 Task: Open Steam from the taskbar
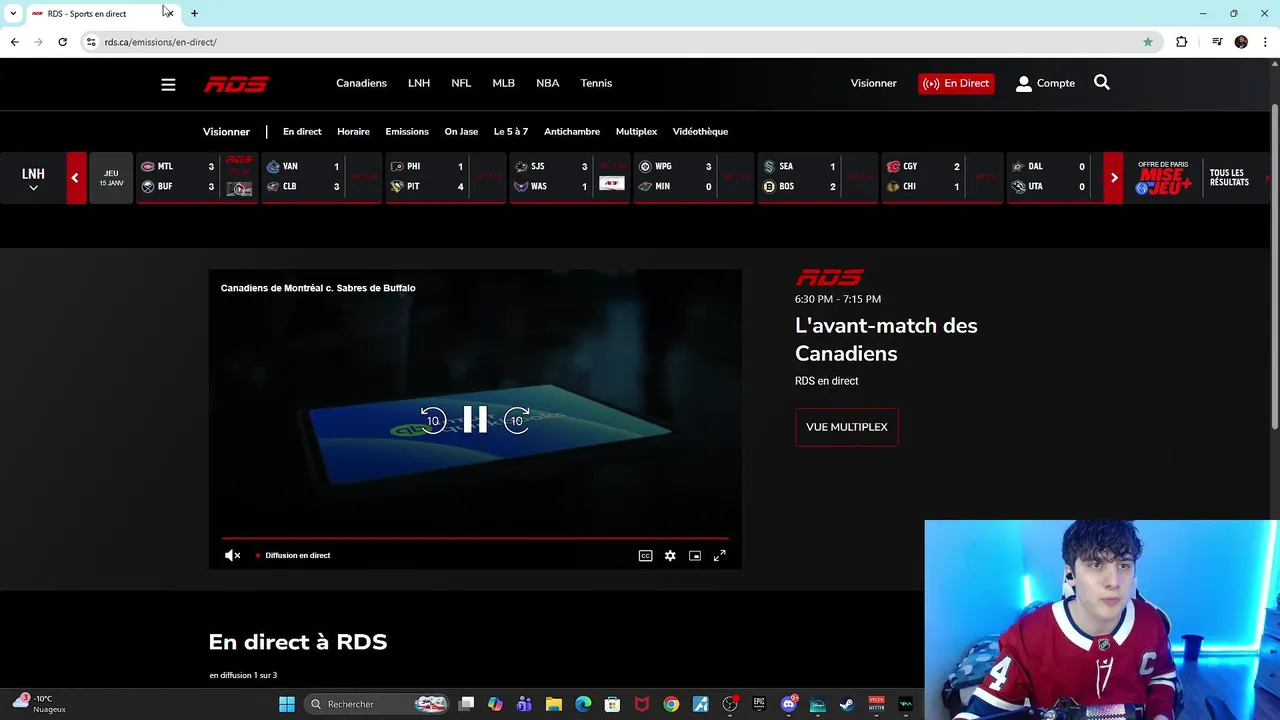tap(846, 704)
